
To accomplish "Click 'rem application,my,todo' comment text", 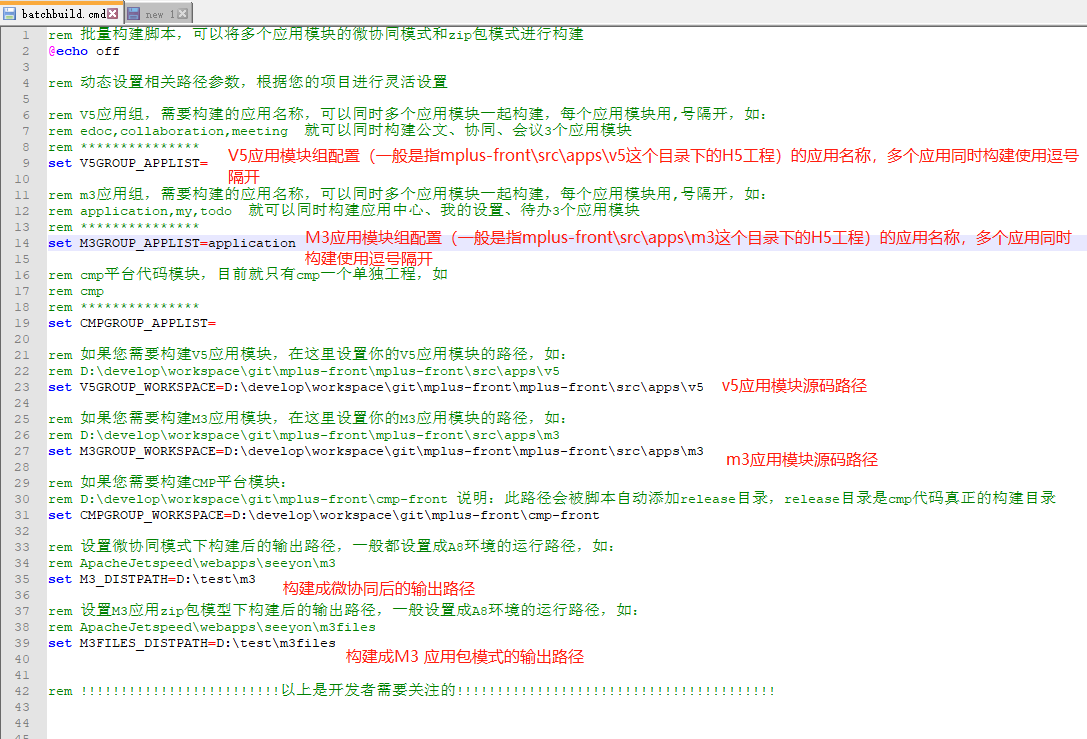I will coord(140,211).
